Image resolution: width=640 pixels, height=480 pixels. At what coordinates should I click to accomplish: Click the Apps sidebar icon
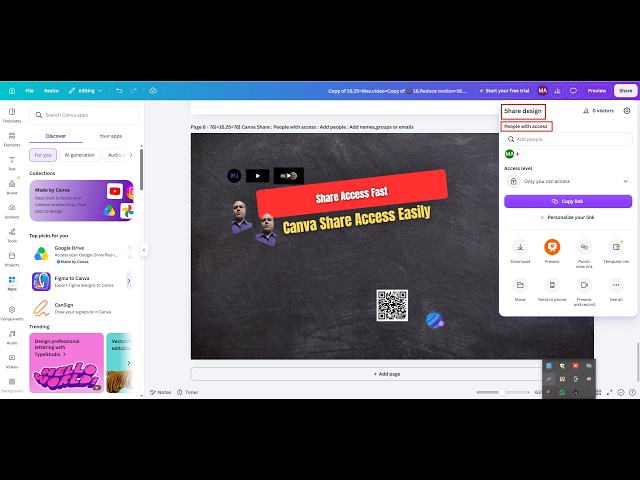point(12,283)
